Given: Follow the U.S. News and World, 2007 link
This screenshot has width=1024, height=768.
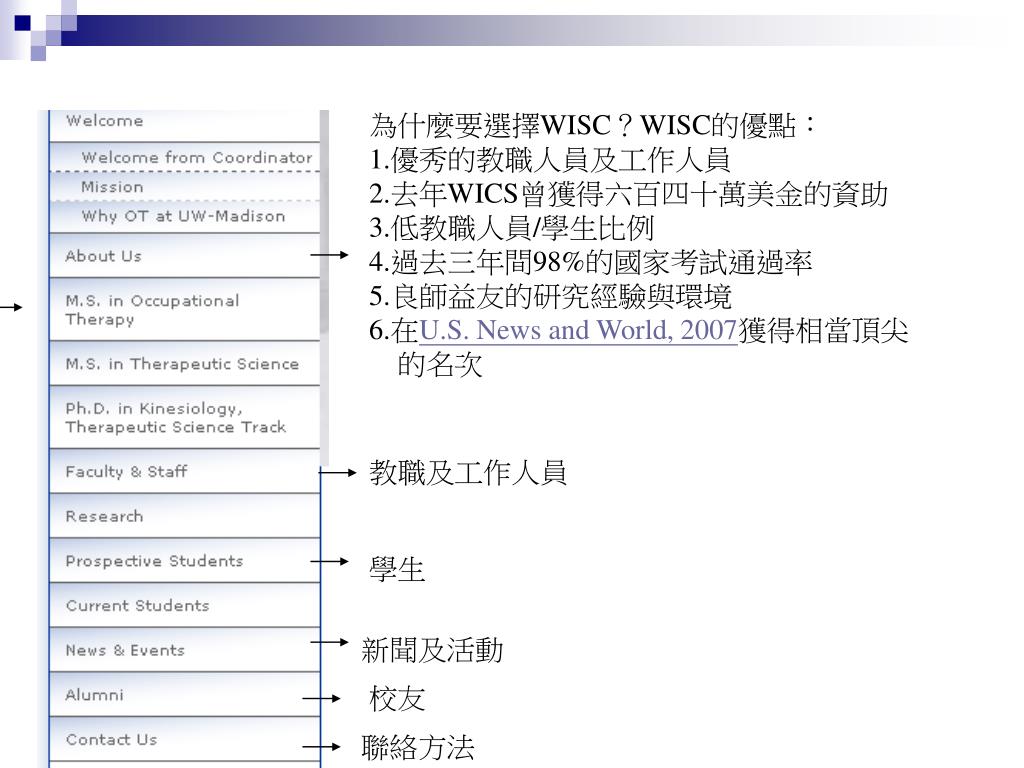Looking at the screenshot, I should [578, 330].
